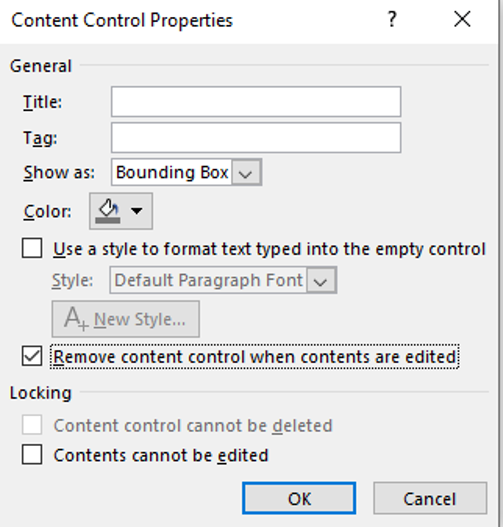This screenshot has width=503, height=527.
Task: Click the New Style button
Action: coord(126,319)
